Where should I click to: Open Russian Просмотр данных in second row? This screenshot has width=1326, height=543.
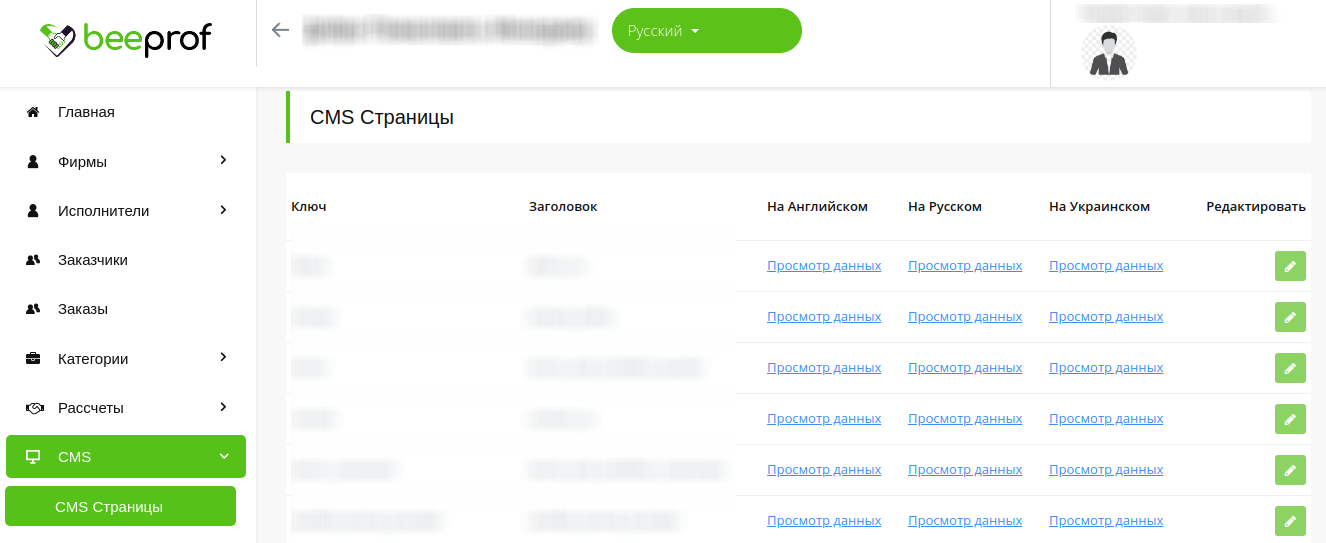pyautogui.click(x=965, y=317)
